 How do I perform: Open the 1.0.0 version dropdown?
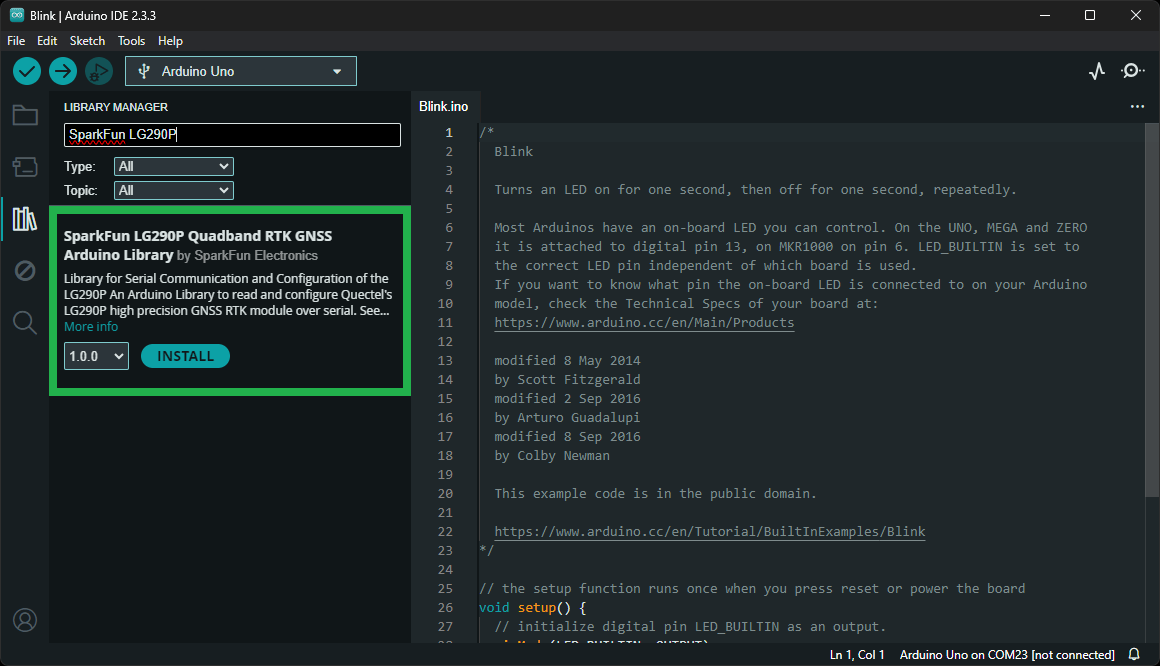pos(96,356)
